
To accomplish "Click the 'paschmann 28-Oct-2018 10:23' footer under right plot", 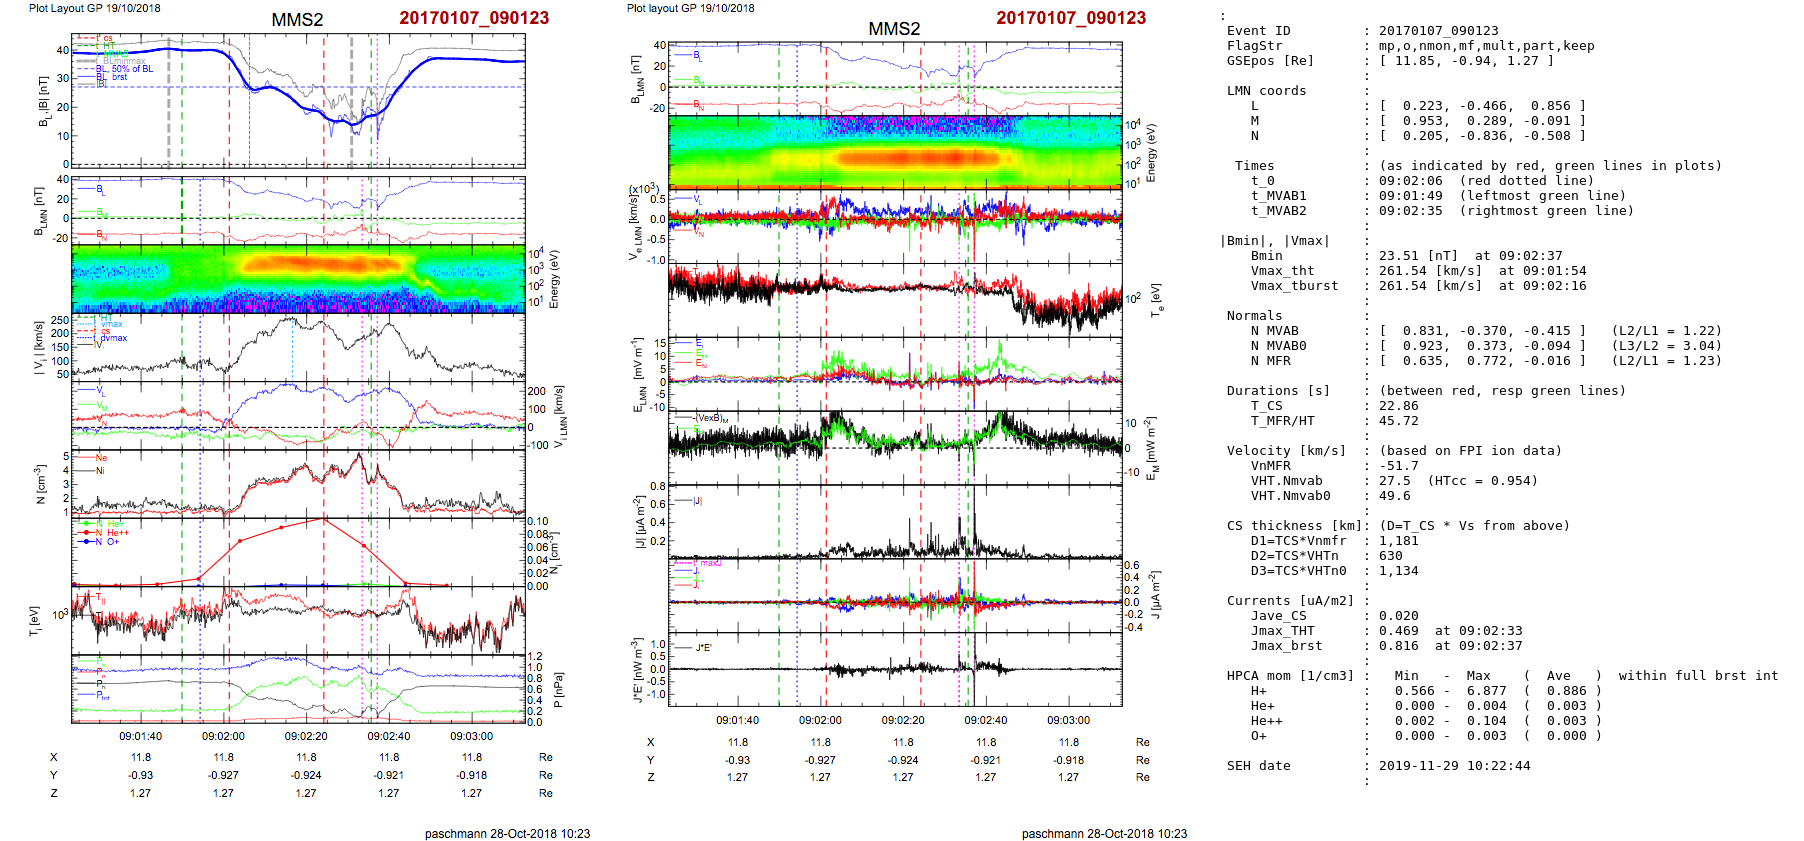I will [1104, 833].
